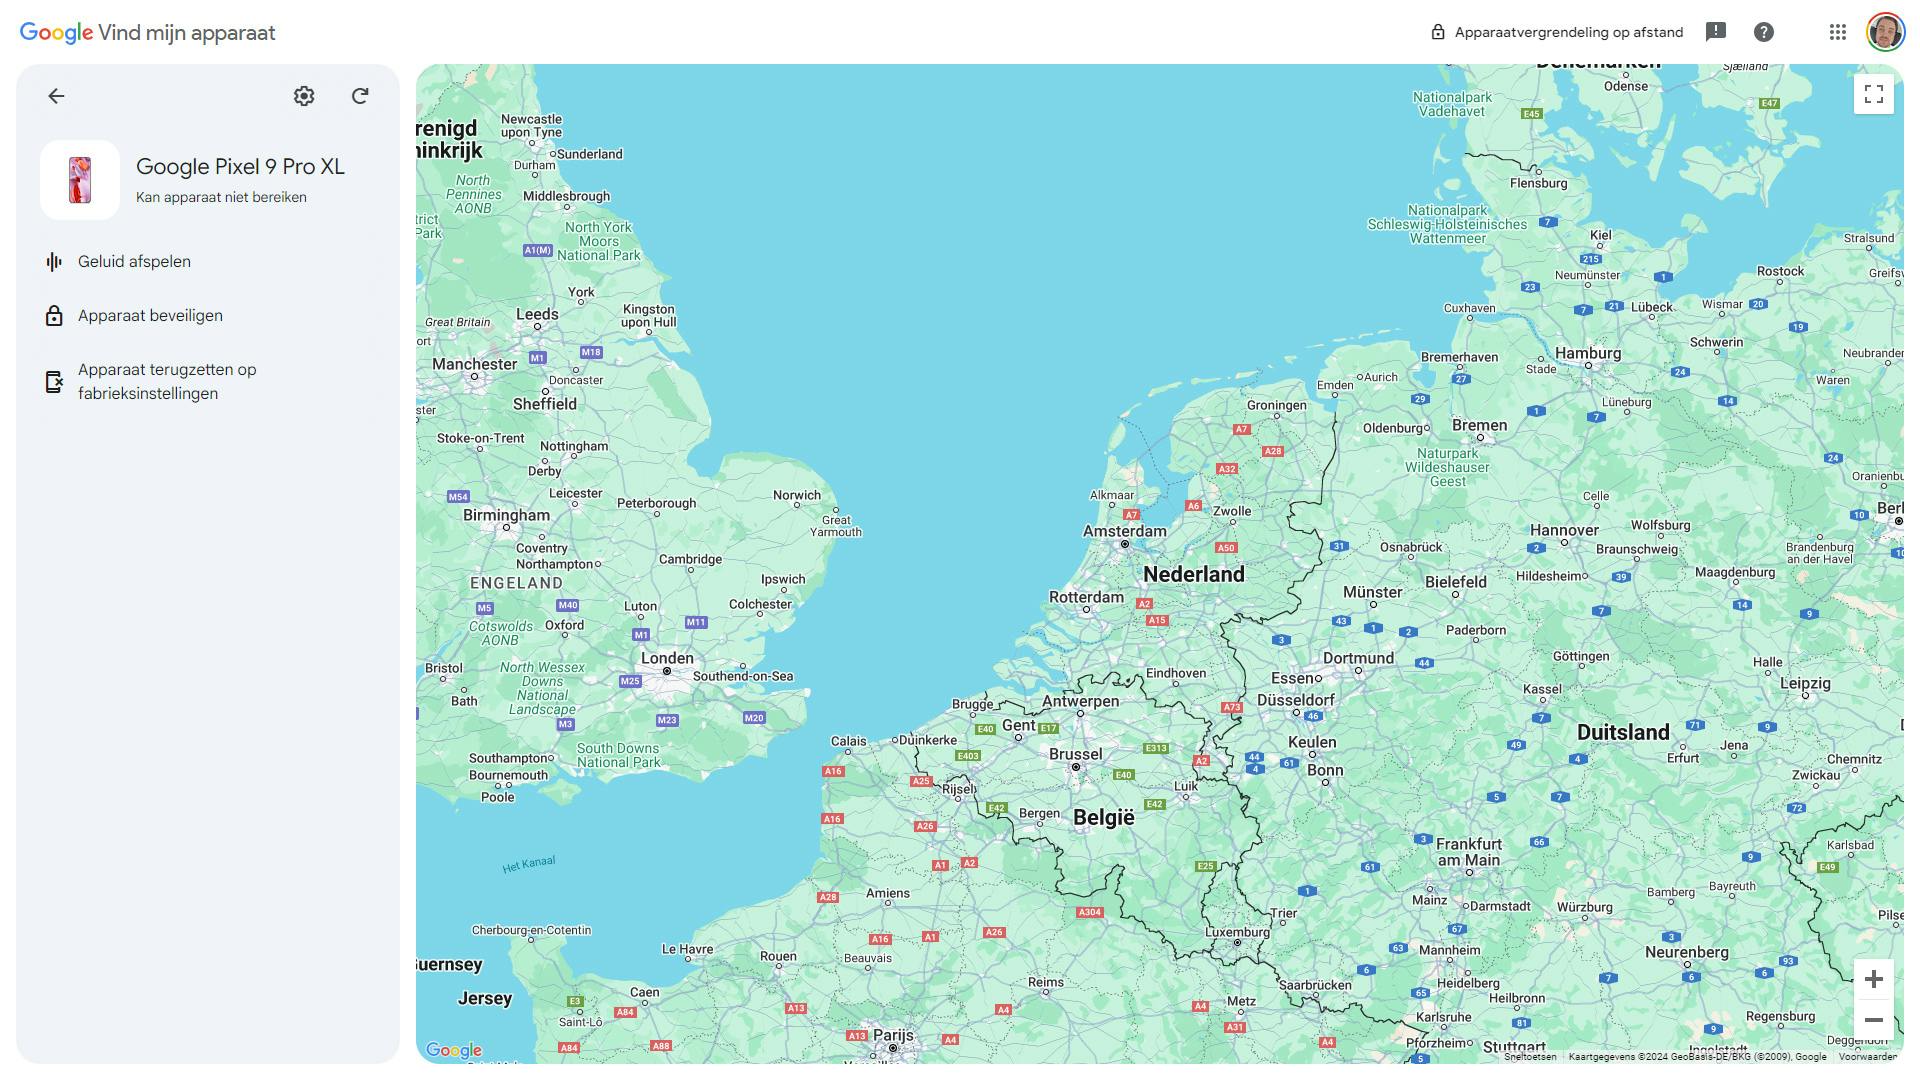Refresh device location with reload icon

click(x=360, y=96)
